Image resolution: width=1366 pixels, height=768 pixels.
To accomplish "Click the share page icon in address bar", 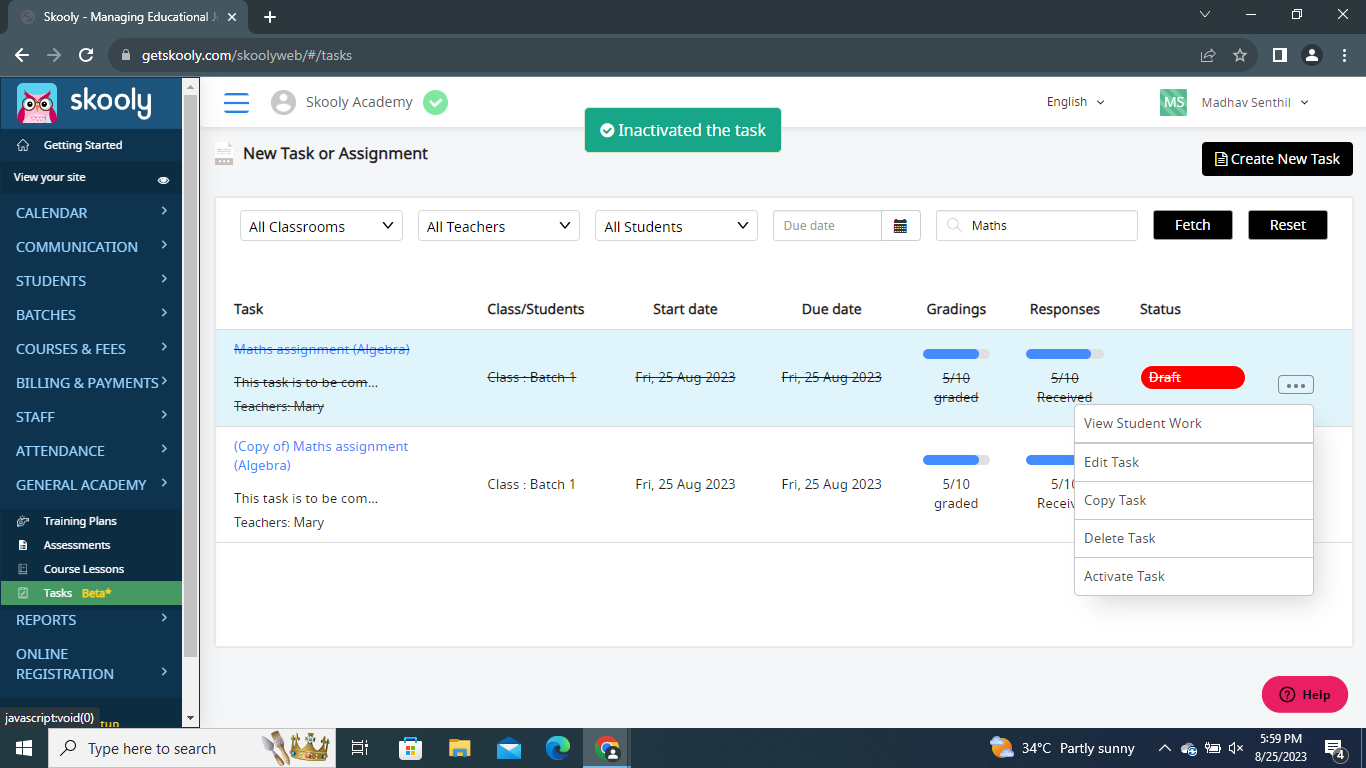I will point(1208,55).
